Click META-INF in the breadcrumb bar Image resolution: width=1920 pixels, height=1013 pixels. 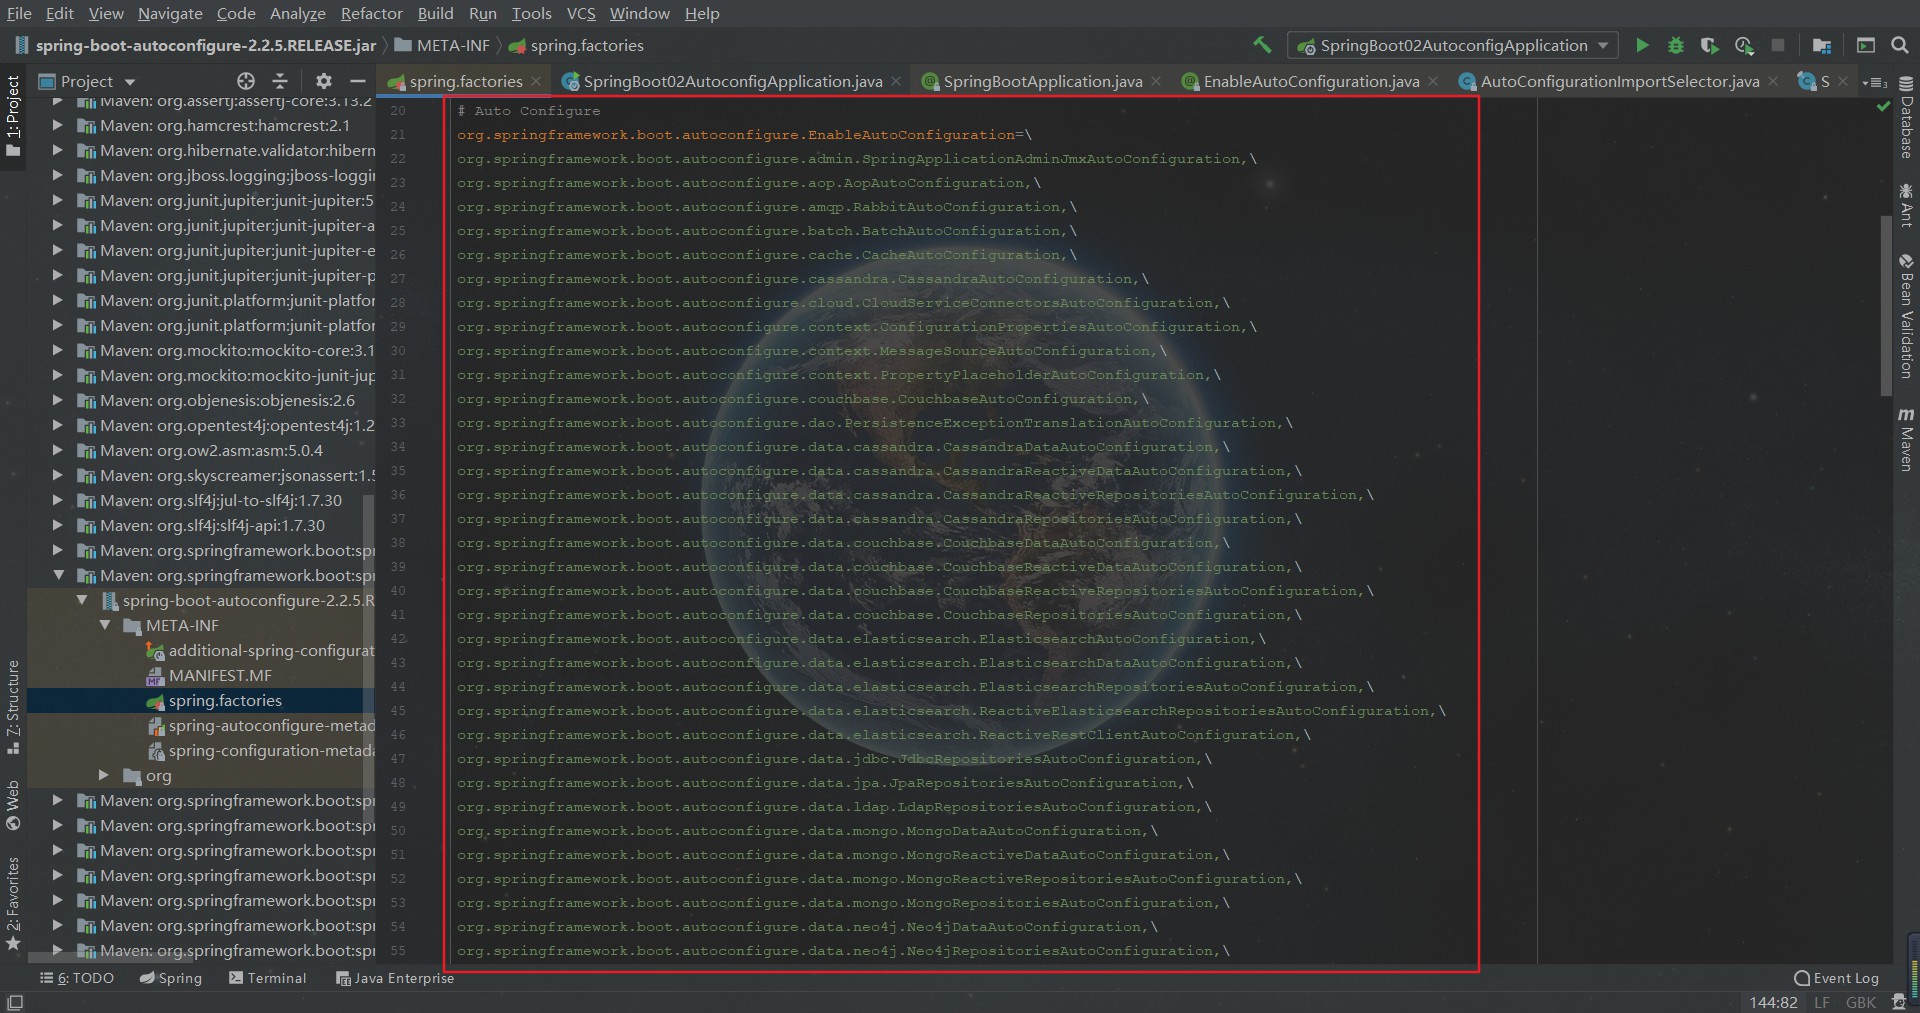click(x=453, y=45)
